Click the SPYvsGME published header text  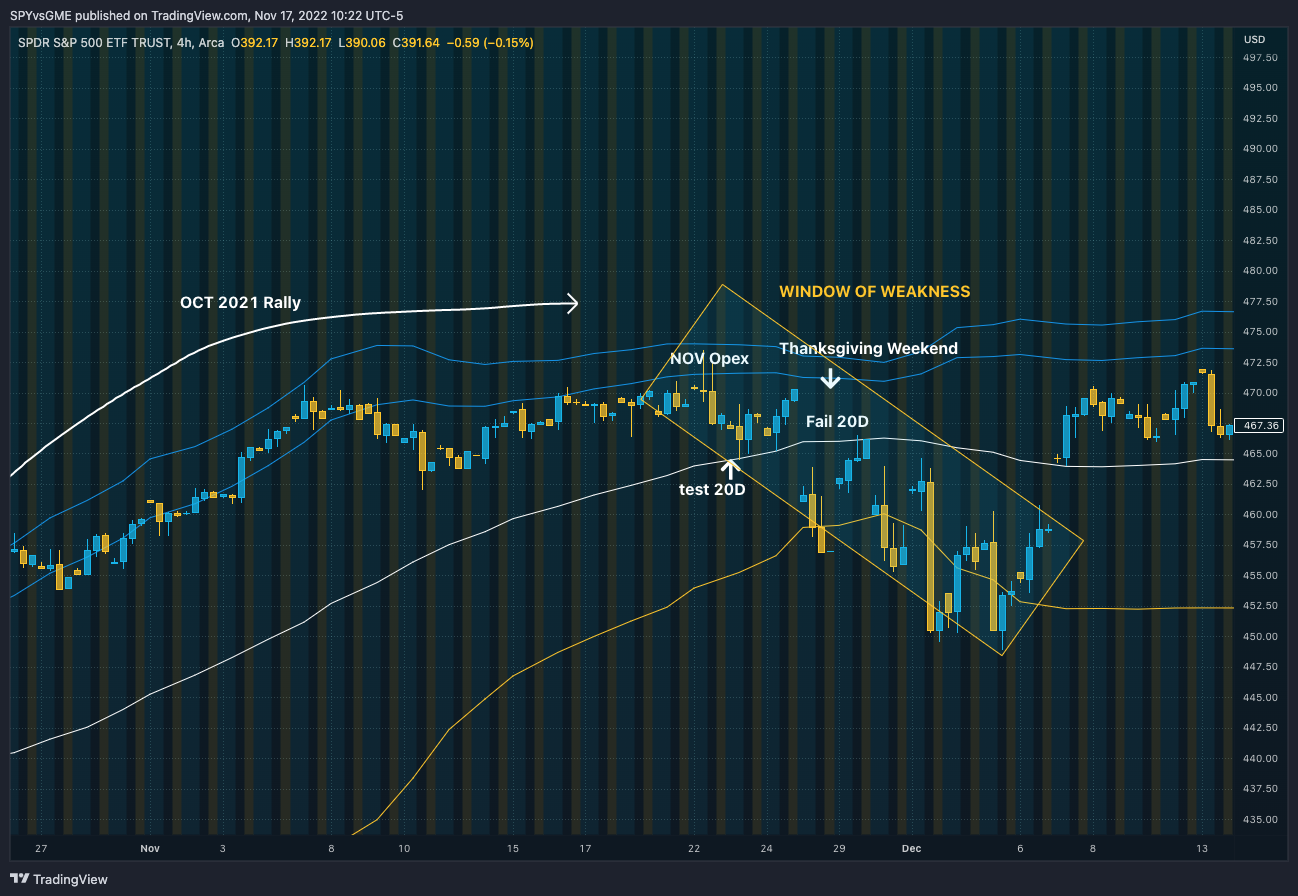tap(206, 15)
